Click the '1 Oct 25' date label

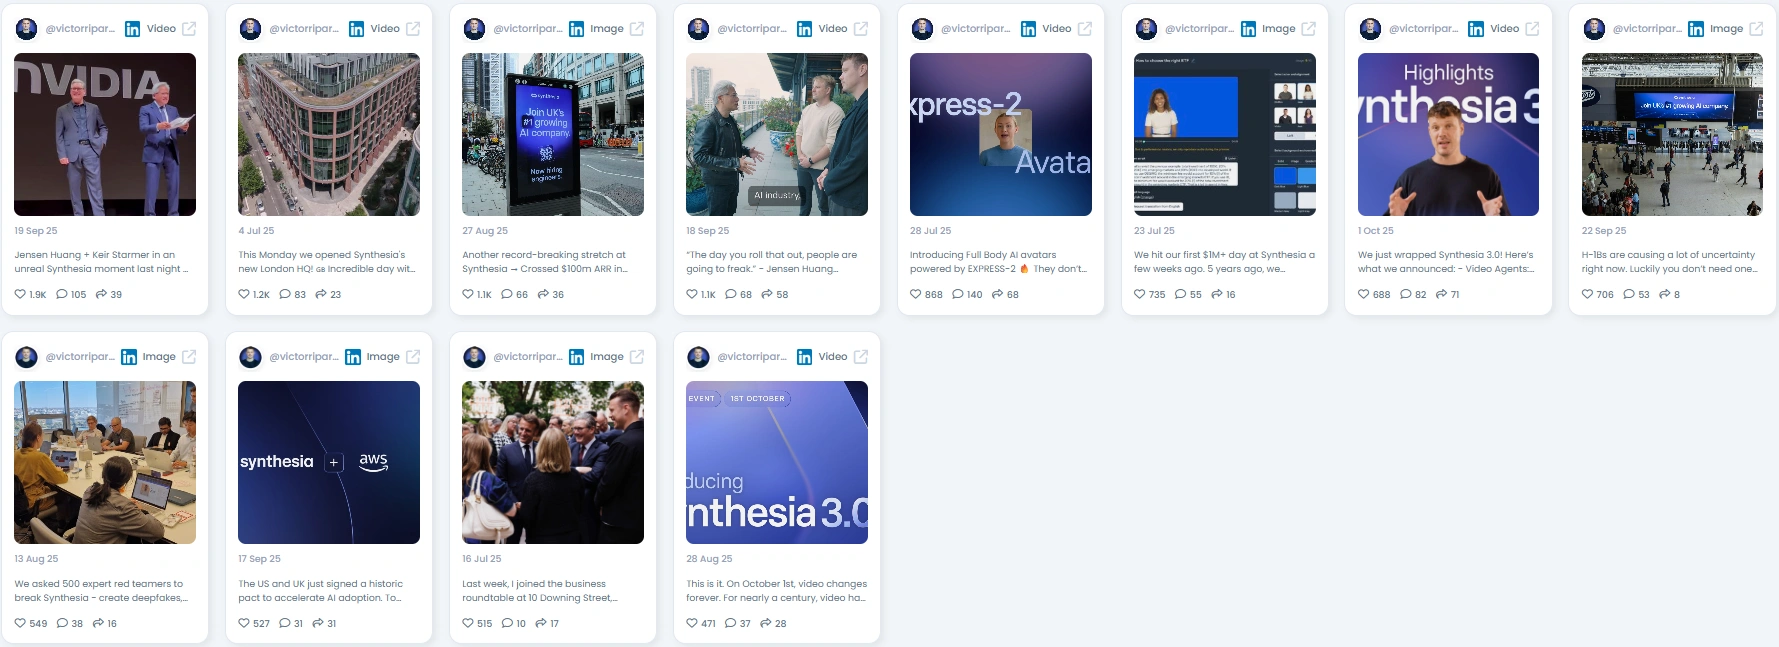(1376, 231)
